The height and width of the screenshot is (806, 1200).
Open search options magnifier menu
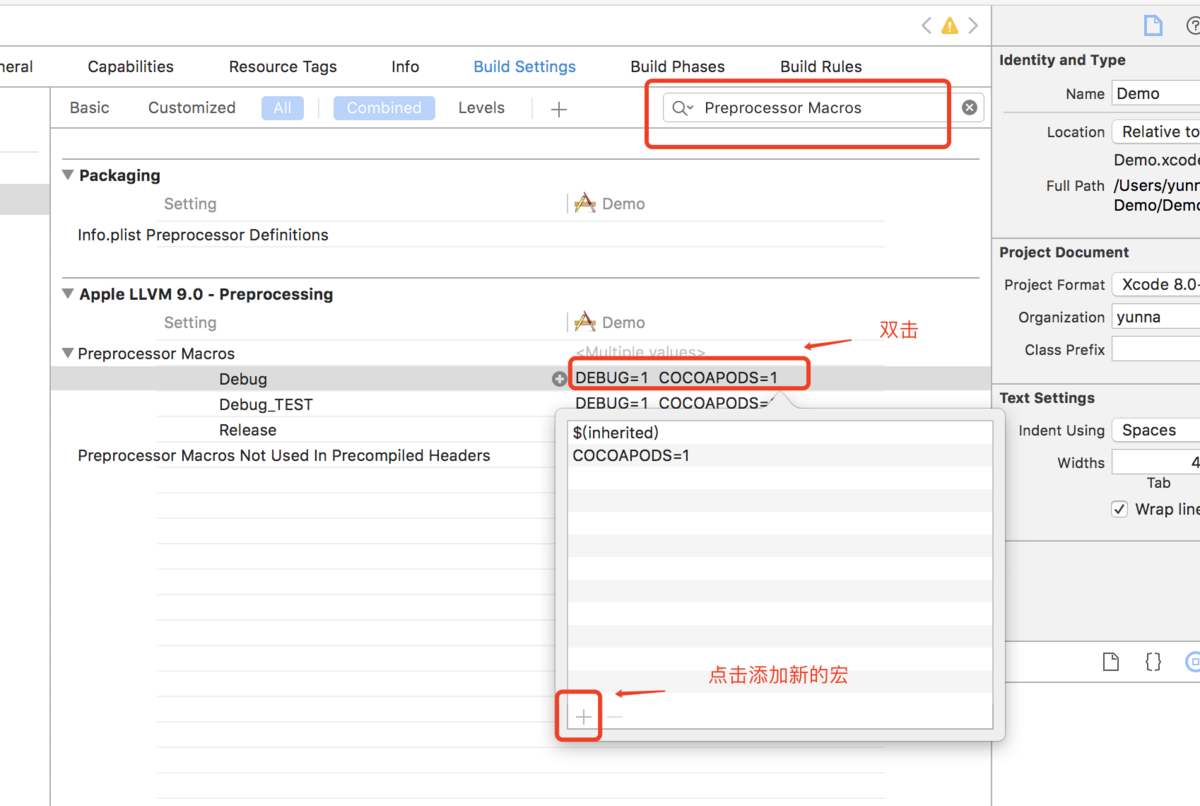tap(682, 108)
